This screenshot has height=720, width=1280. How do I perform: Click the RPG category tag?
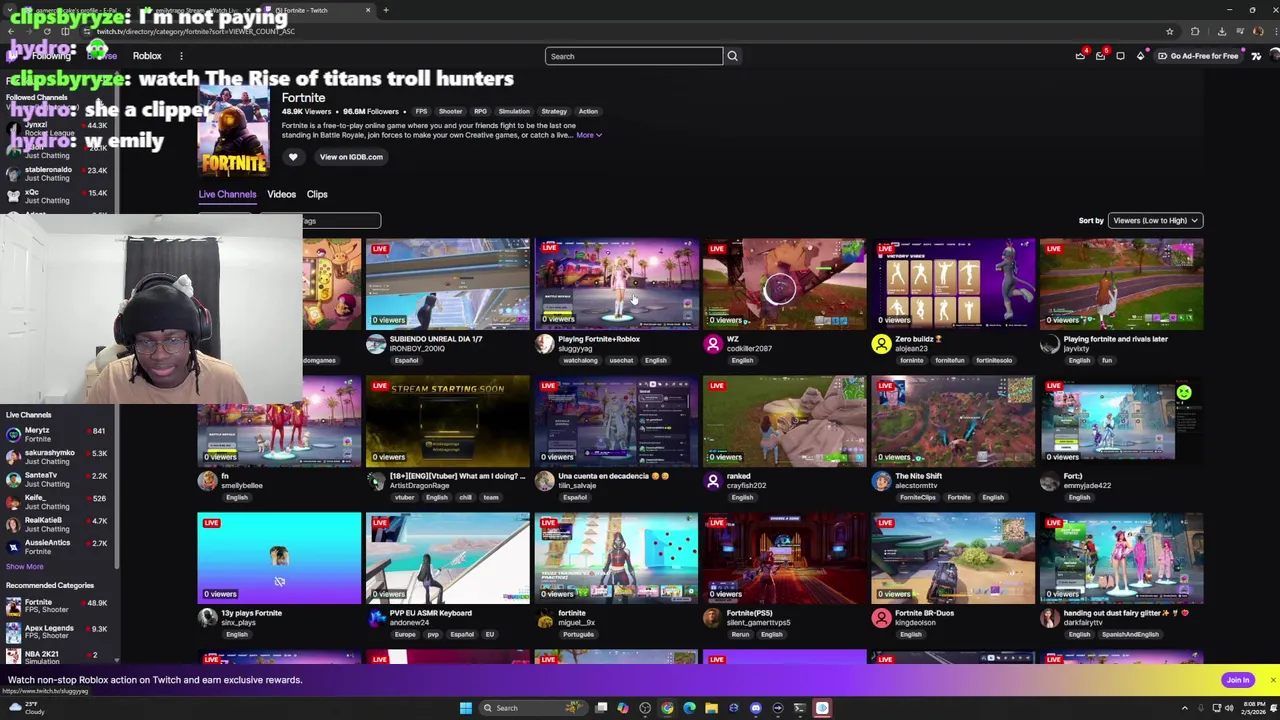(480, 111)
